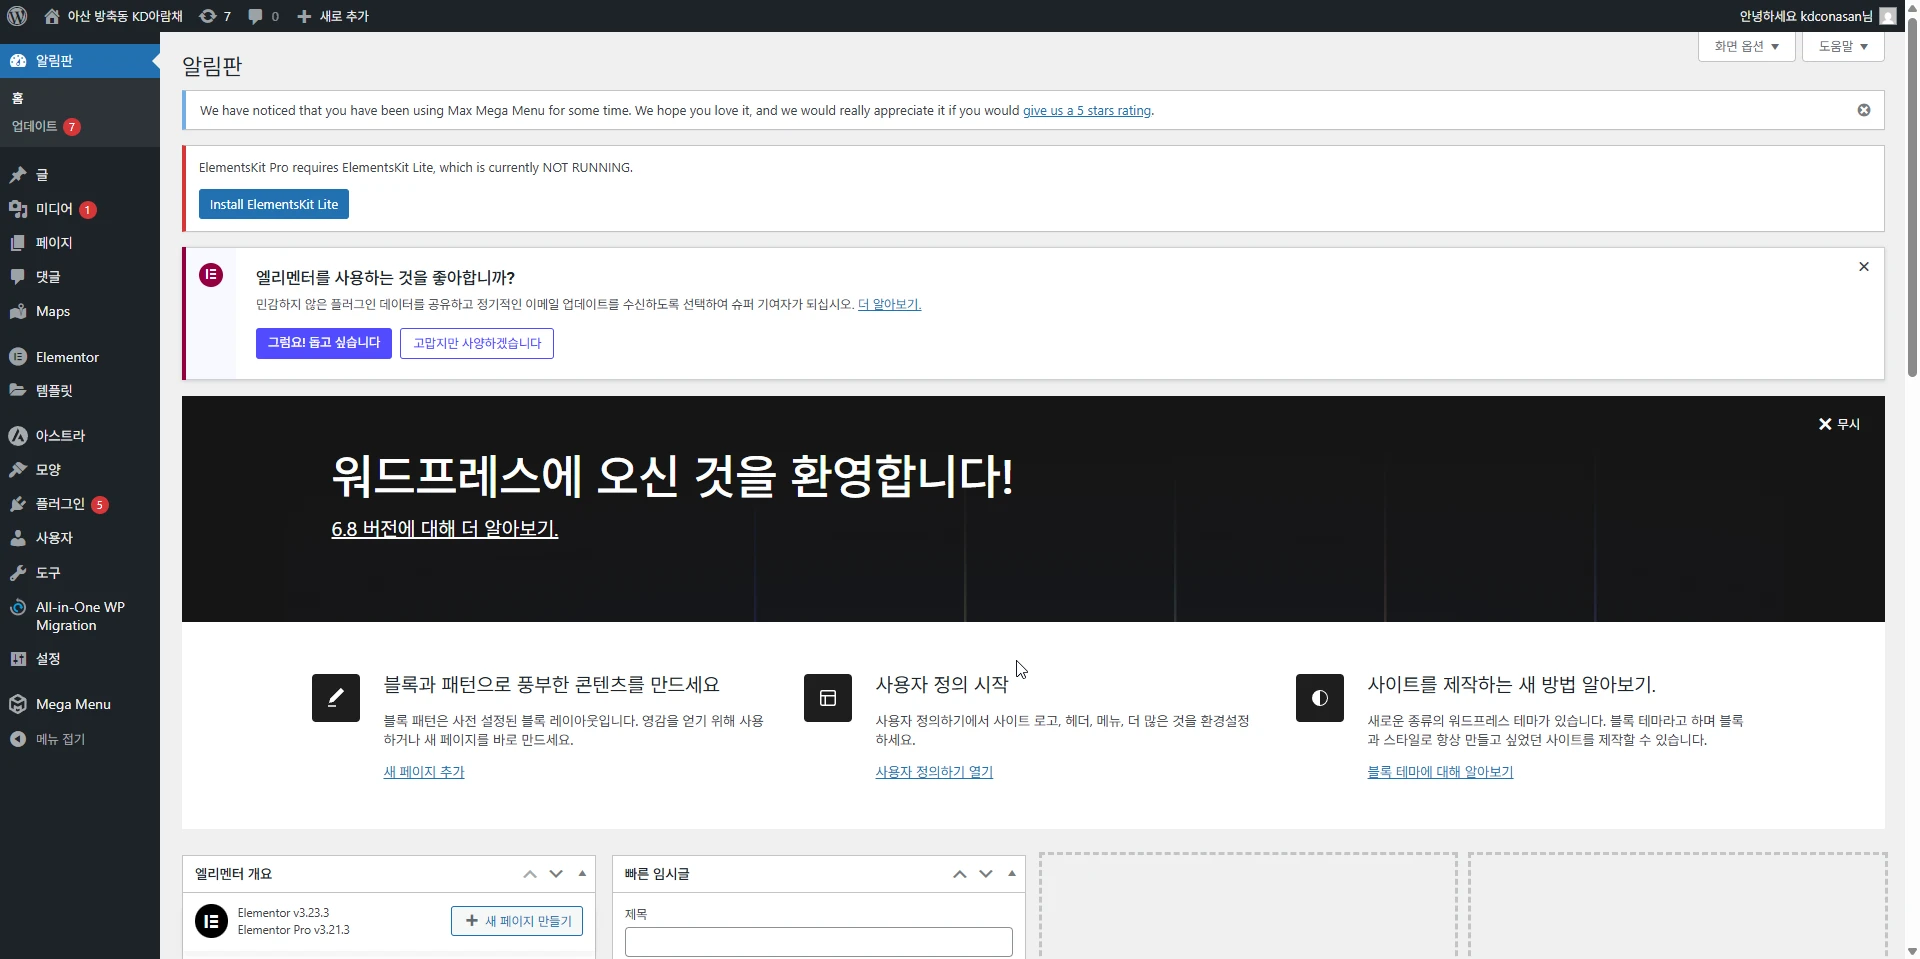This screenshot has width=1920, height=959.
Task: Open 6.8 버전에 대해 더 알아보기 link
Action: pyautogui.click(x=445, y=528)
